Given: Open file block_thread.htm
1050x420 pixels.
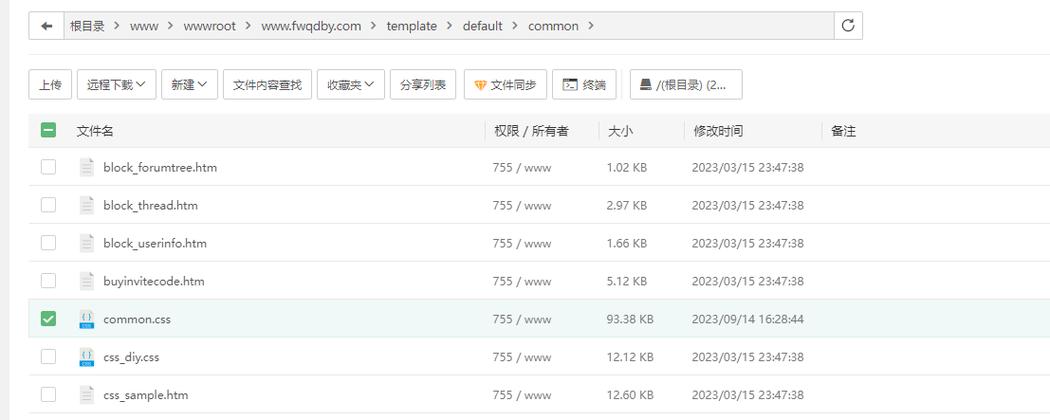Looking at the screenshot, I should pyautogui.click(x=151, y=205).
